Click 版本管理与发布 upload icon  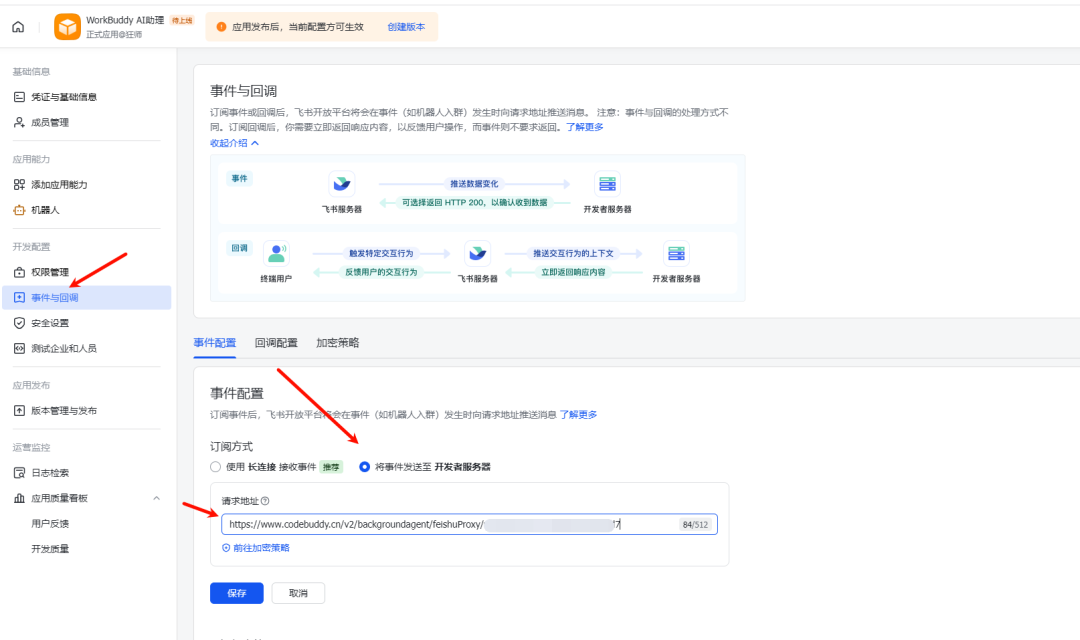(x=19, y=411)
